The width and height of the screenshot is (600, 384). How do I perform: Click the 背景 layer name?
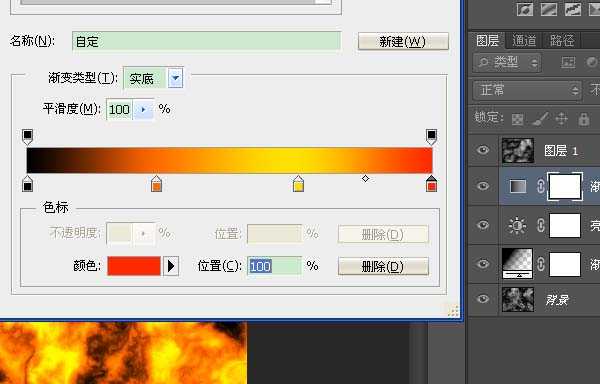(558, 299)
